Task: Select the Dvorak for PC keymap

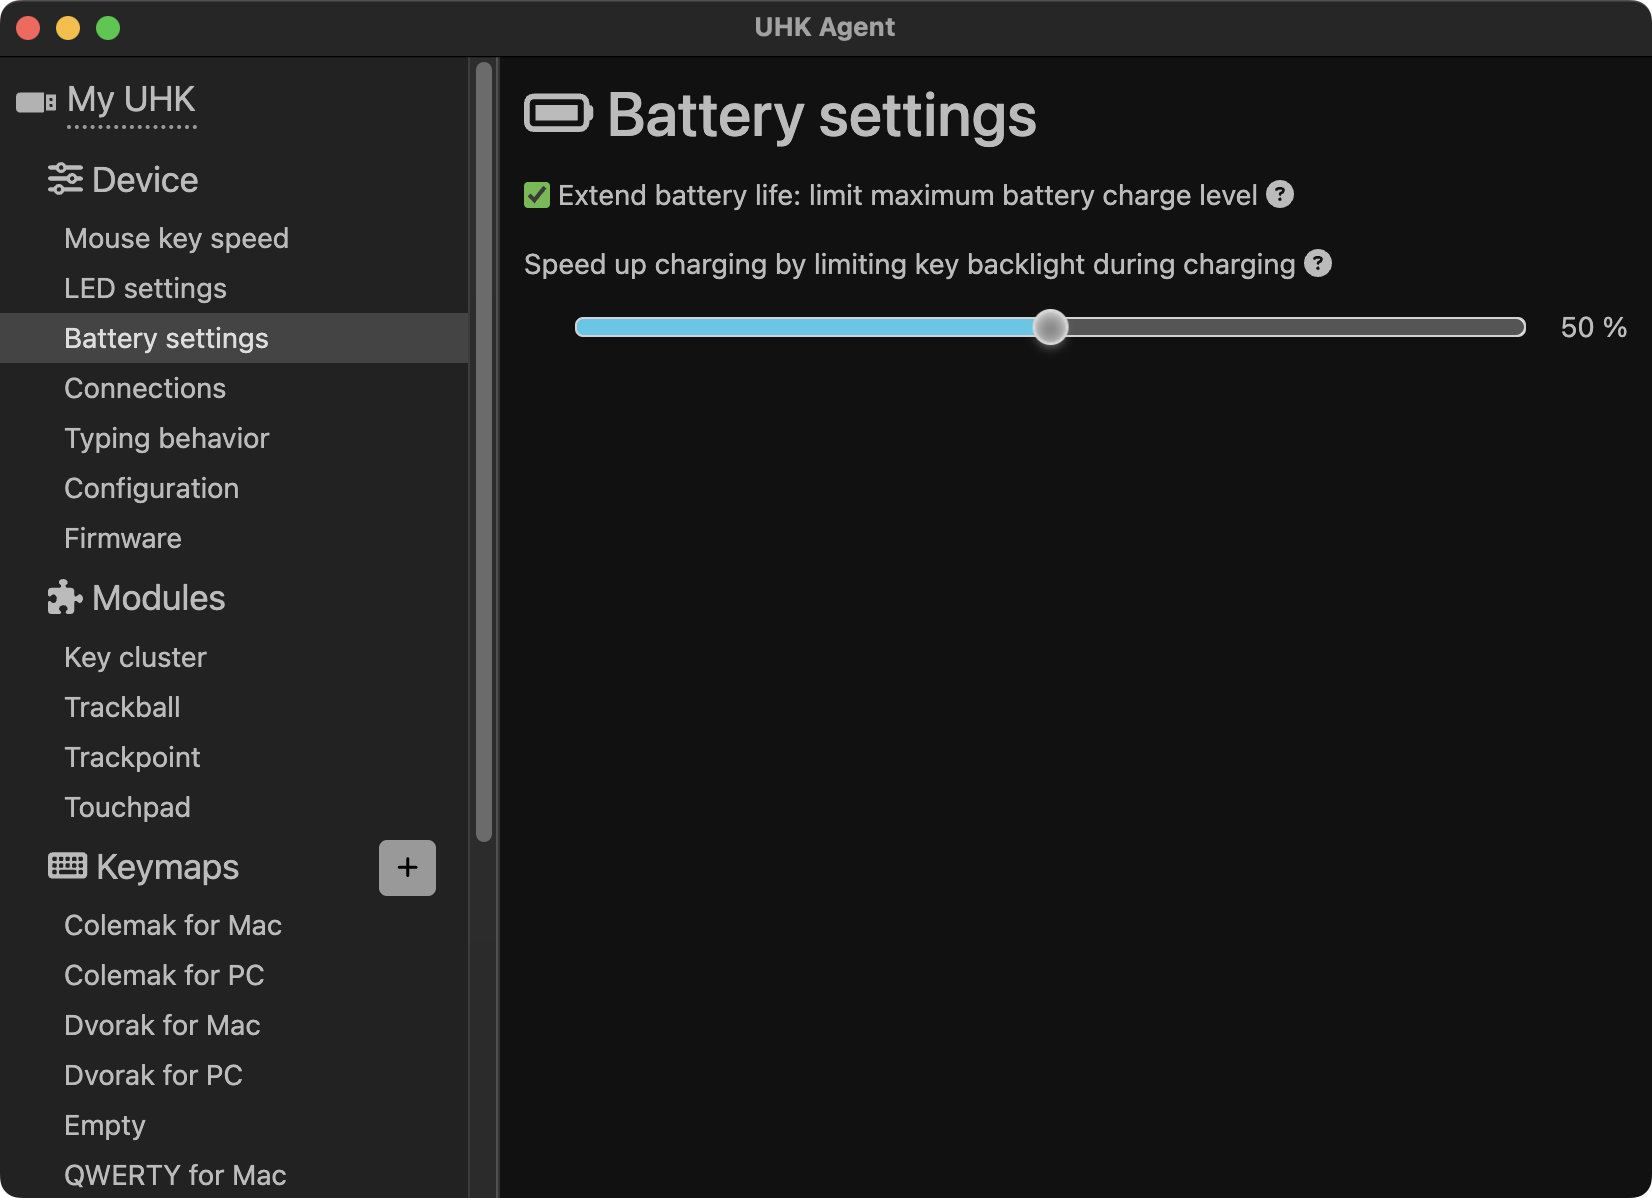Action: 153,1075
